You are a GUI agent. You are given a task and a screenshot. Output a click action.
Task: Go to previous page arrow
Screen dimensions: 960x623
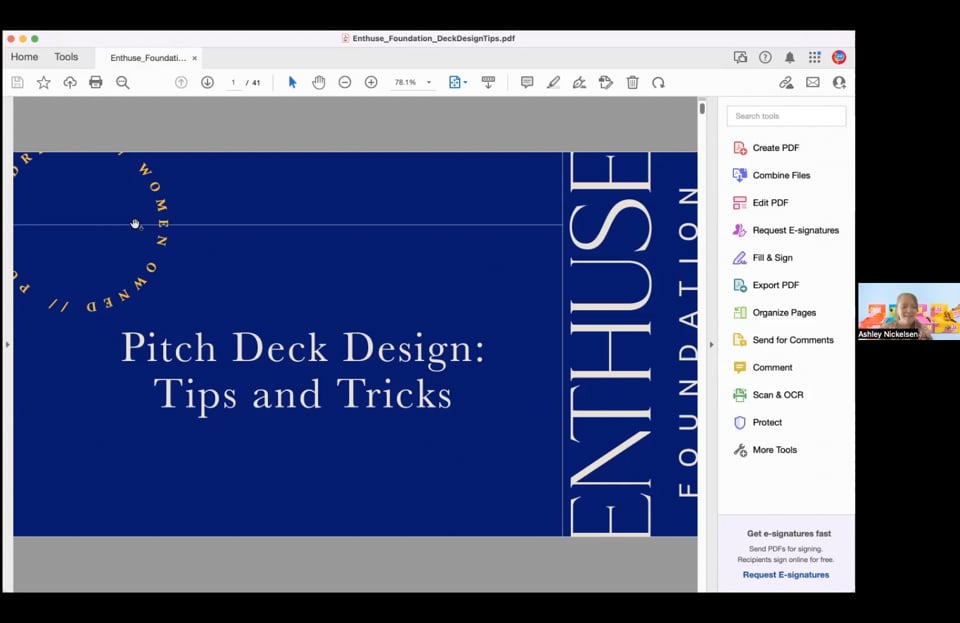(181, 83)
